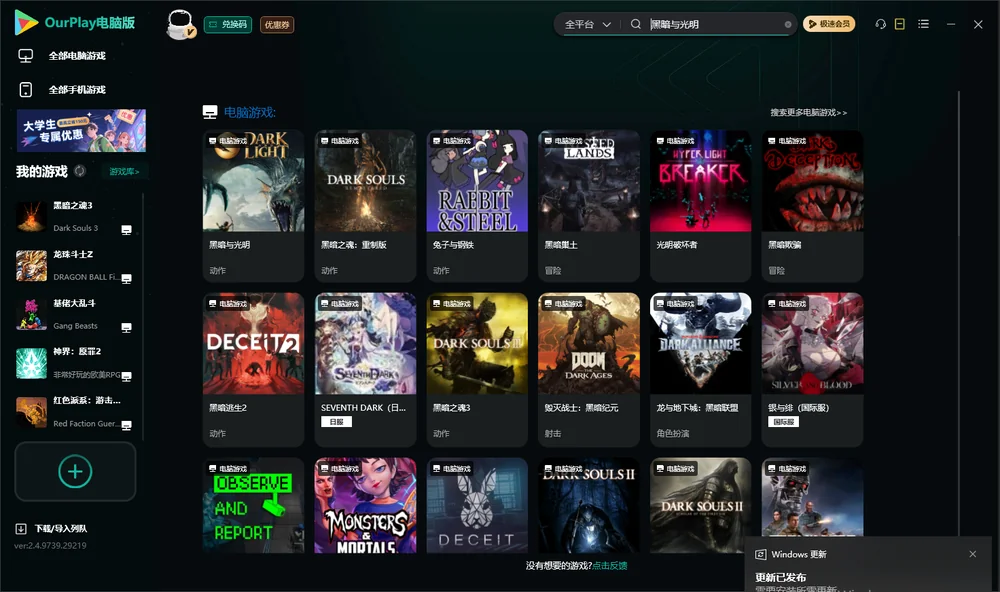Click the search magnifier icon
The image size is (1000, 592).
tap(635, 24)
